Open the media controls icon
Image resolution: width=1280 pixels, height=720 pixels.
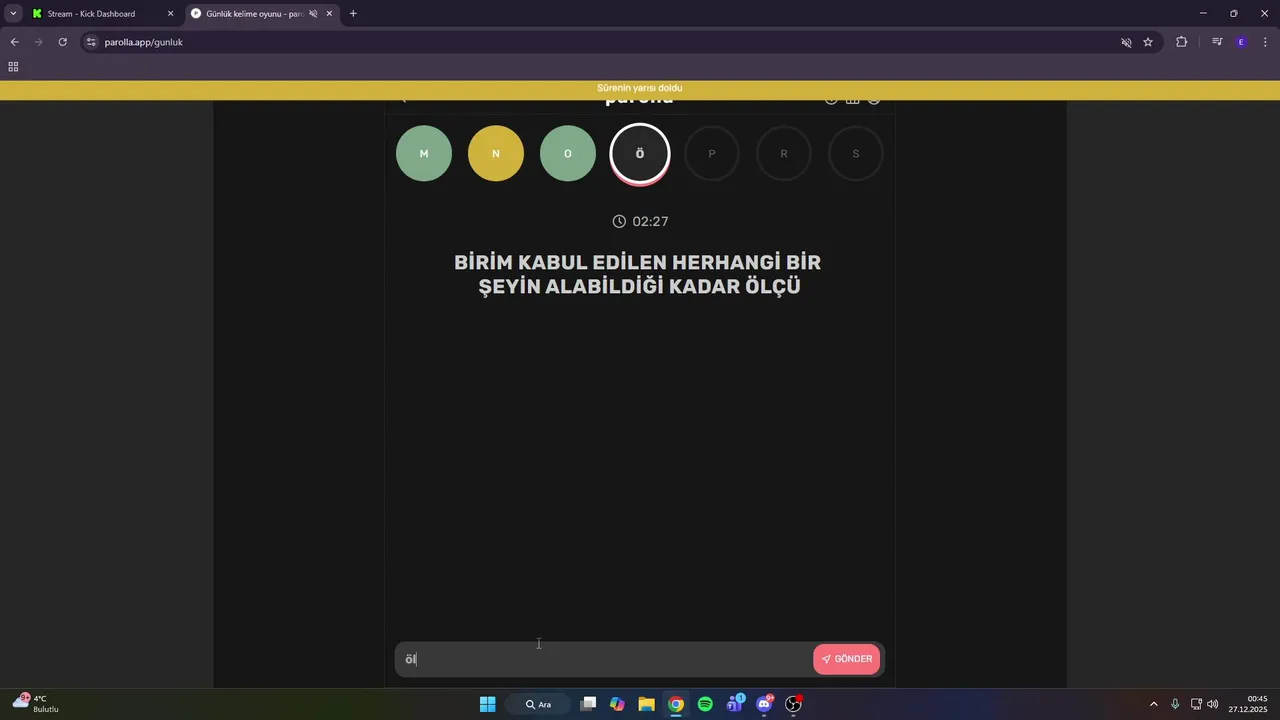point(1217,42)
